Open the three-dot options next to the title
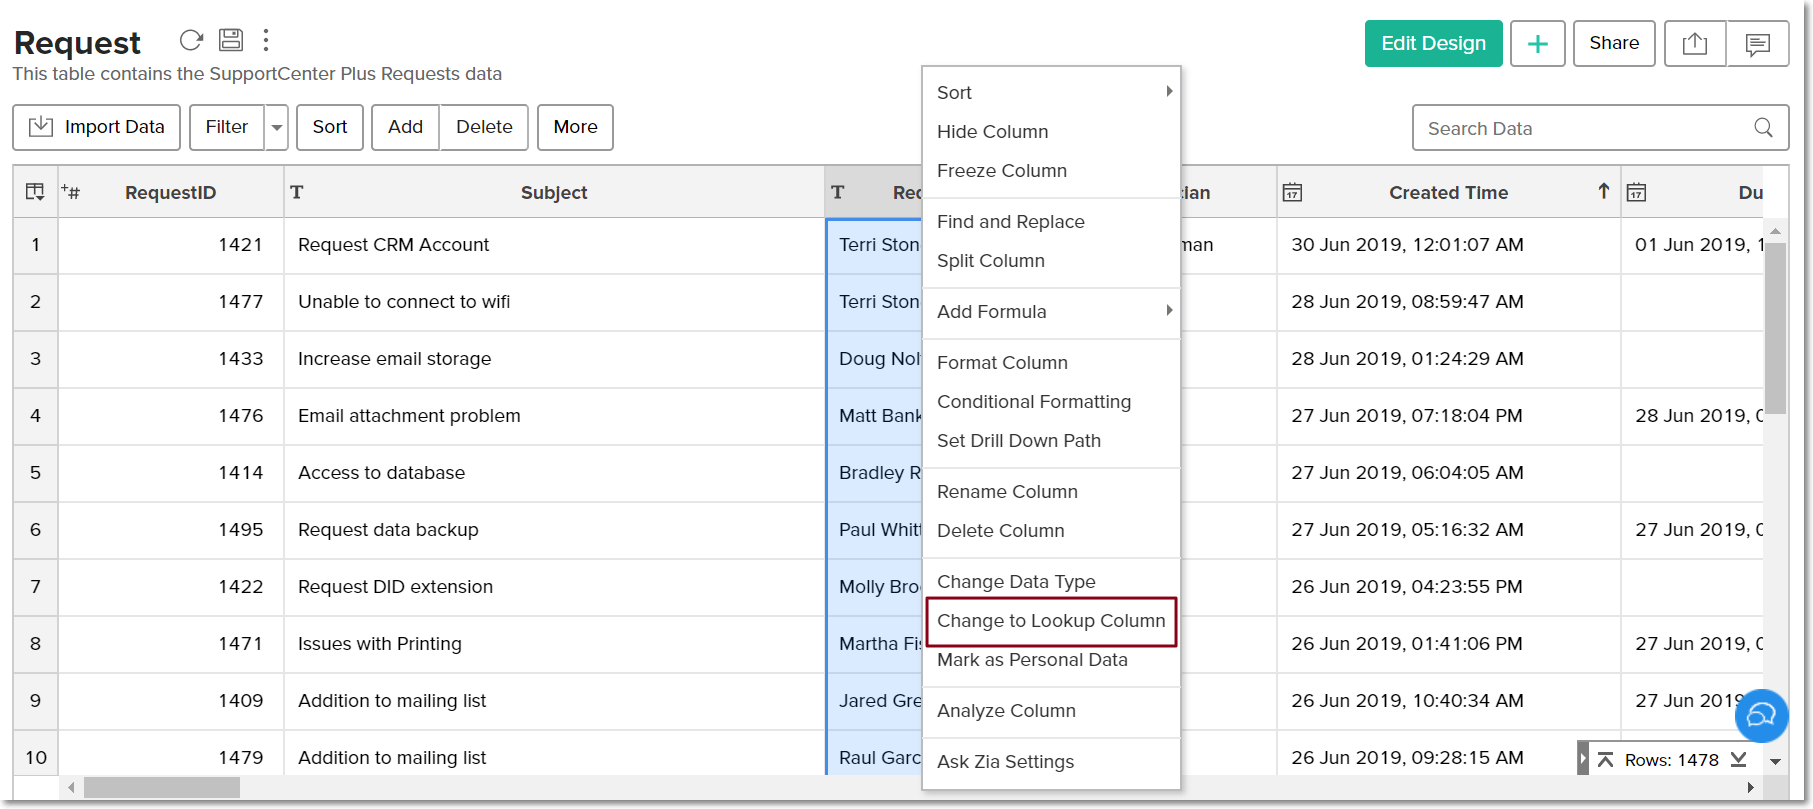 [266, 40]
